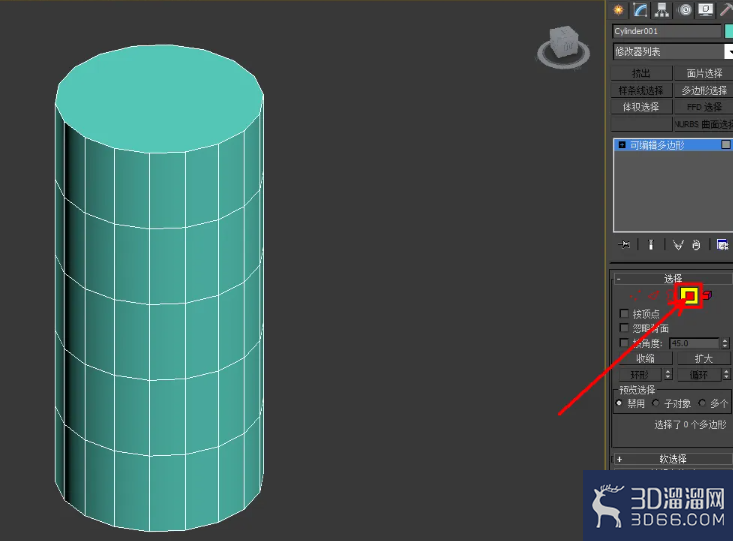Open the Hierarchy panel tab
The width and height of the screenshot is (733, 541).
click(662, 10)
